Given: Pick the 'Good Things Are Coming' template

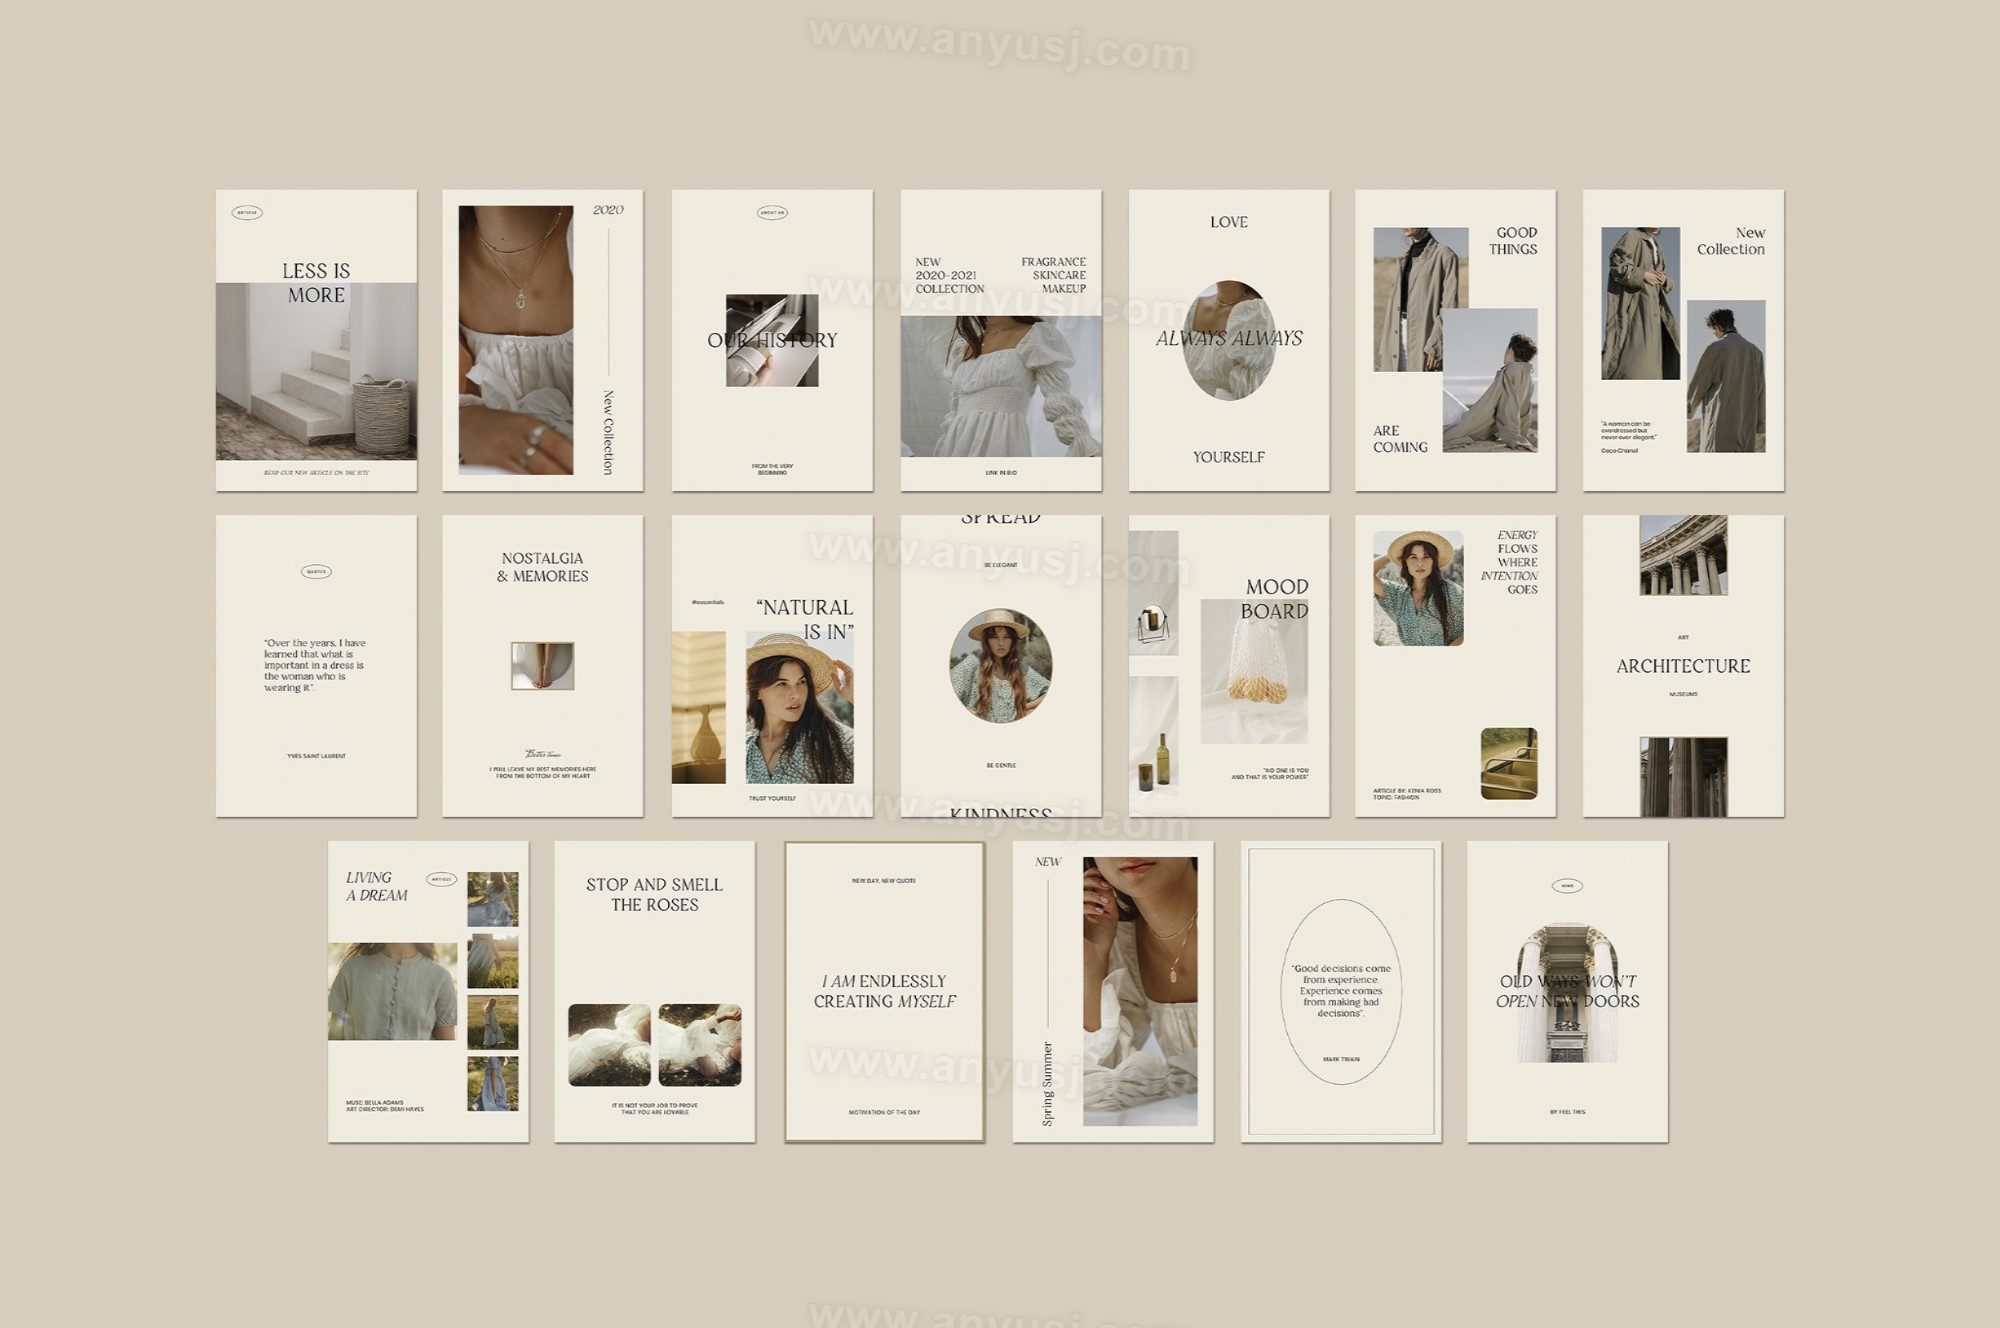Looking at the screenshot, I should tap(1455, 340).
